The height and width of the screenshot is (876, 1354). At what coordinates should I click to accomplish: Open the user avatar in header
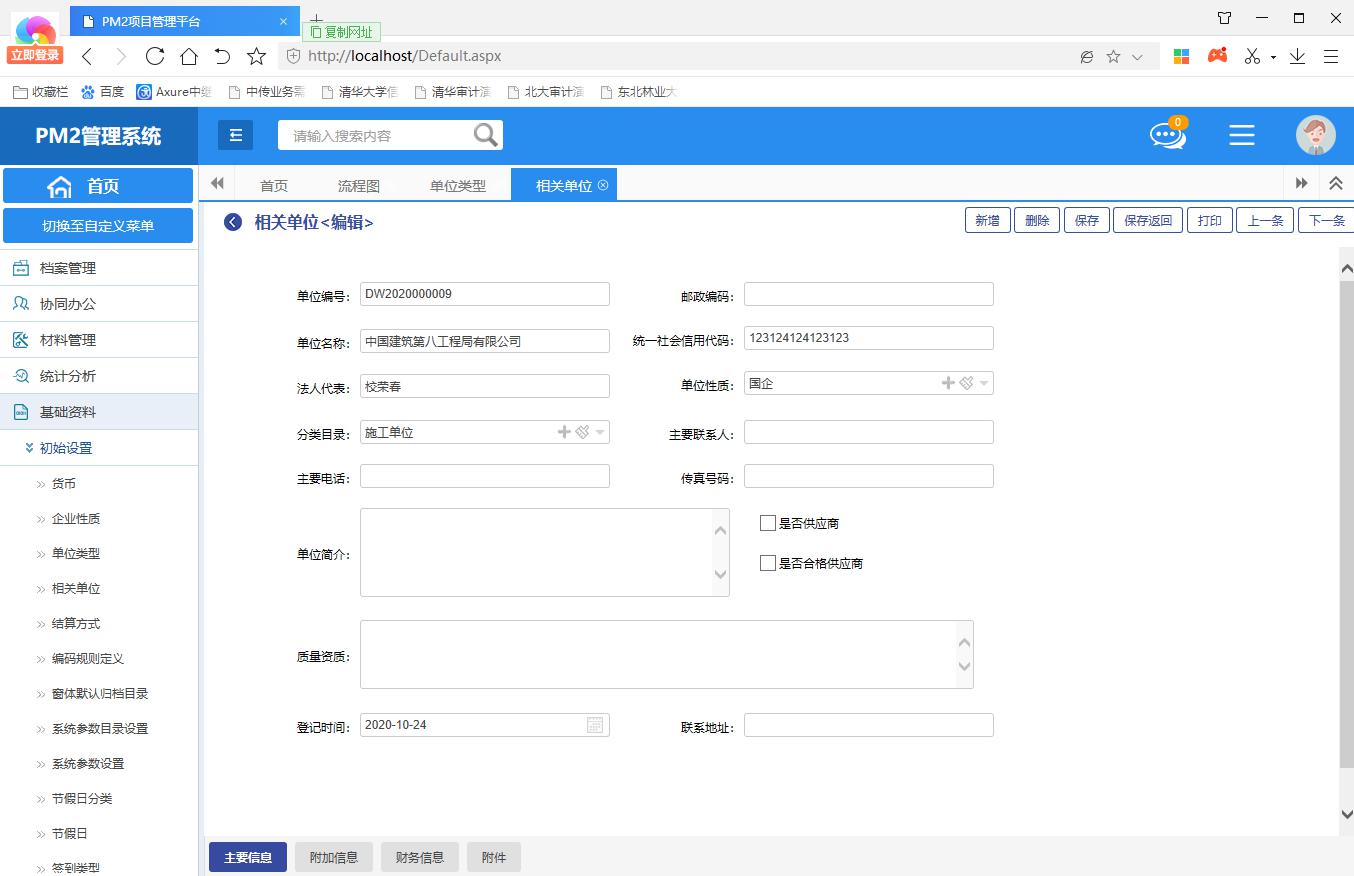[1315, 135]
